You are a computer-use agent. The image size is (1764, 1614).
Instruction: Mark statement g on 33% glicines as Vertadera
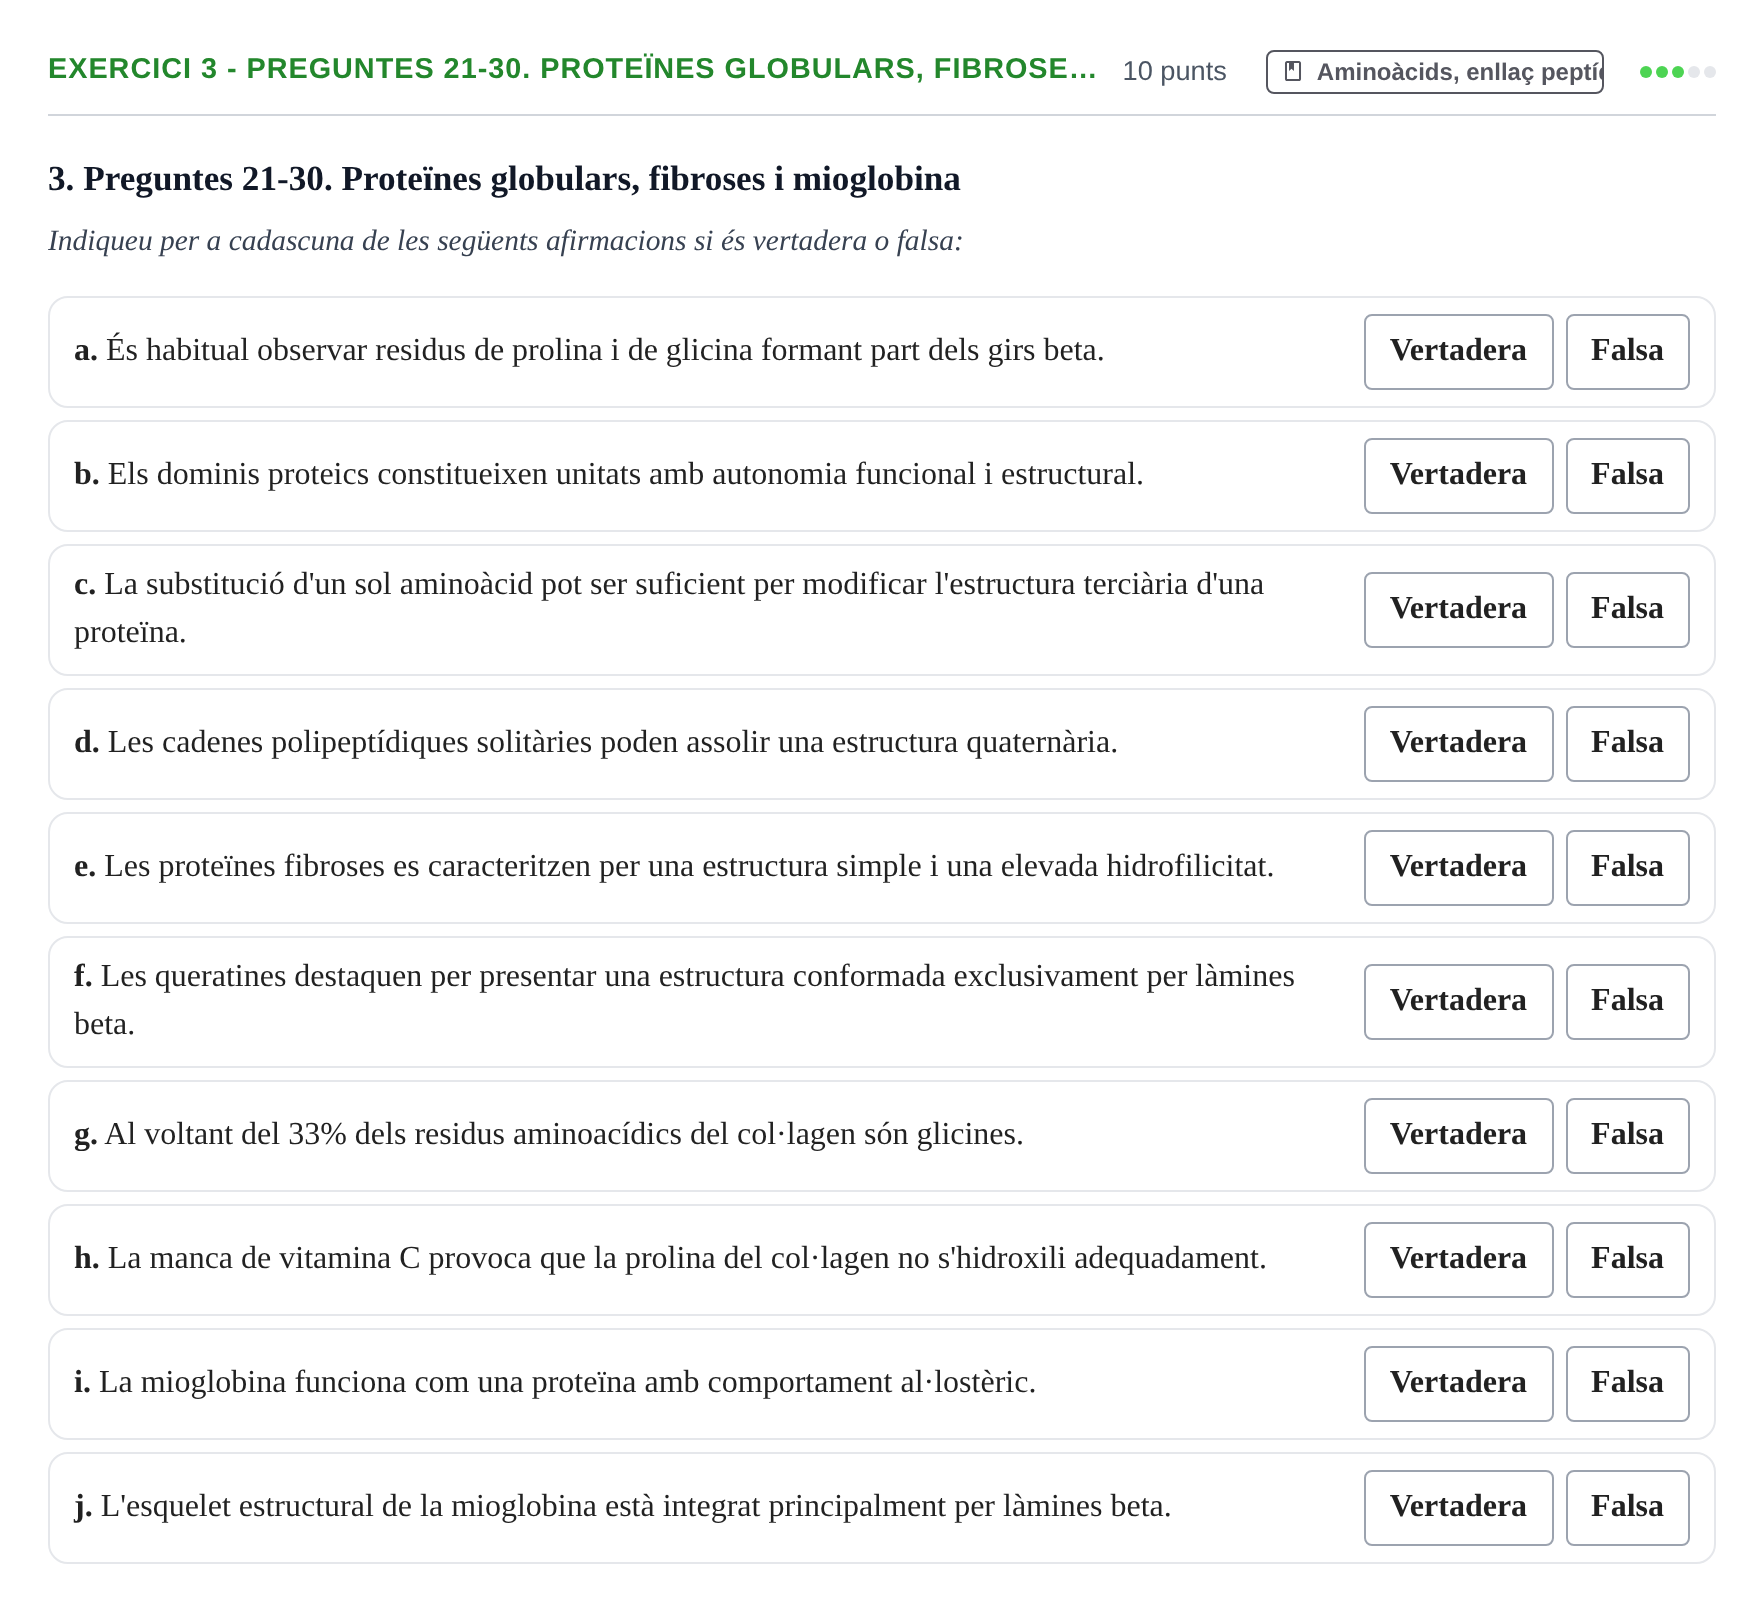click(x=1458, y=1136)
